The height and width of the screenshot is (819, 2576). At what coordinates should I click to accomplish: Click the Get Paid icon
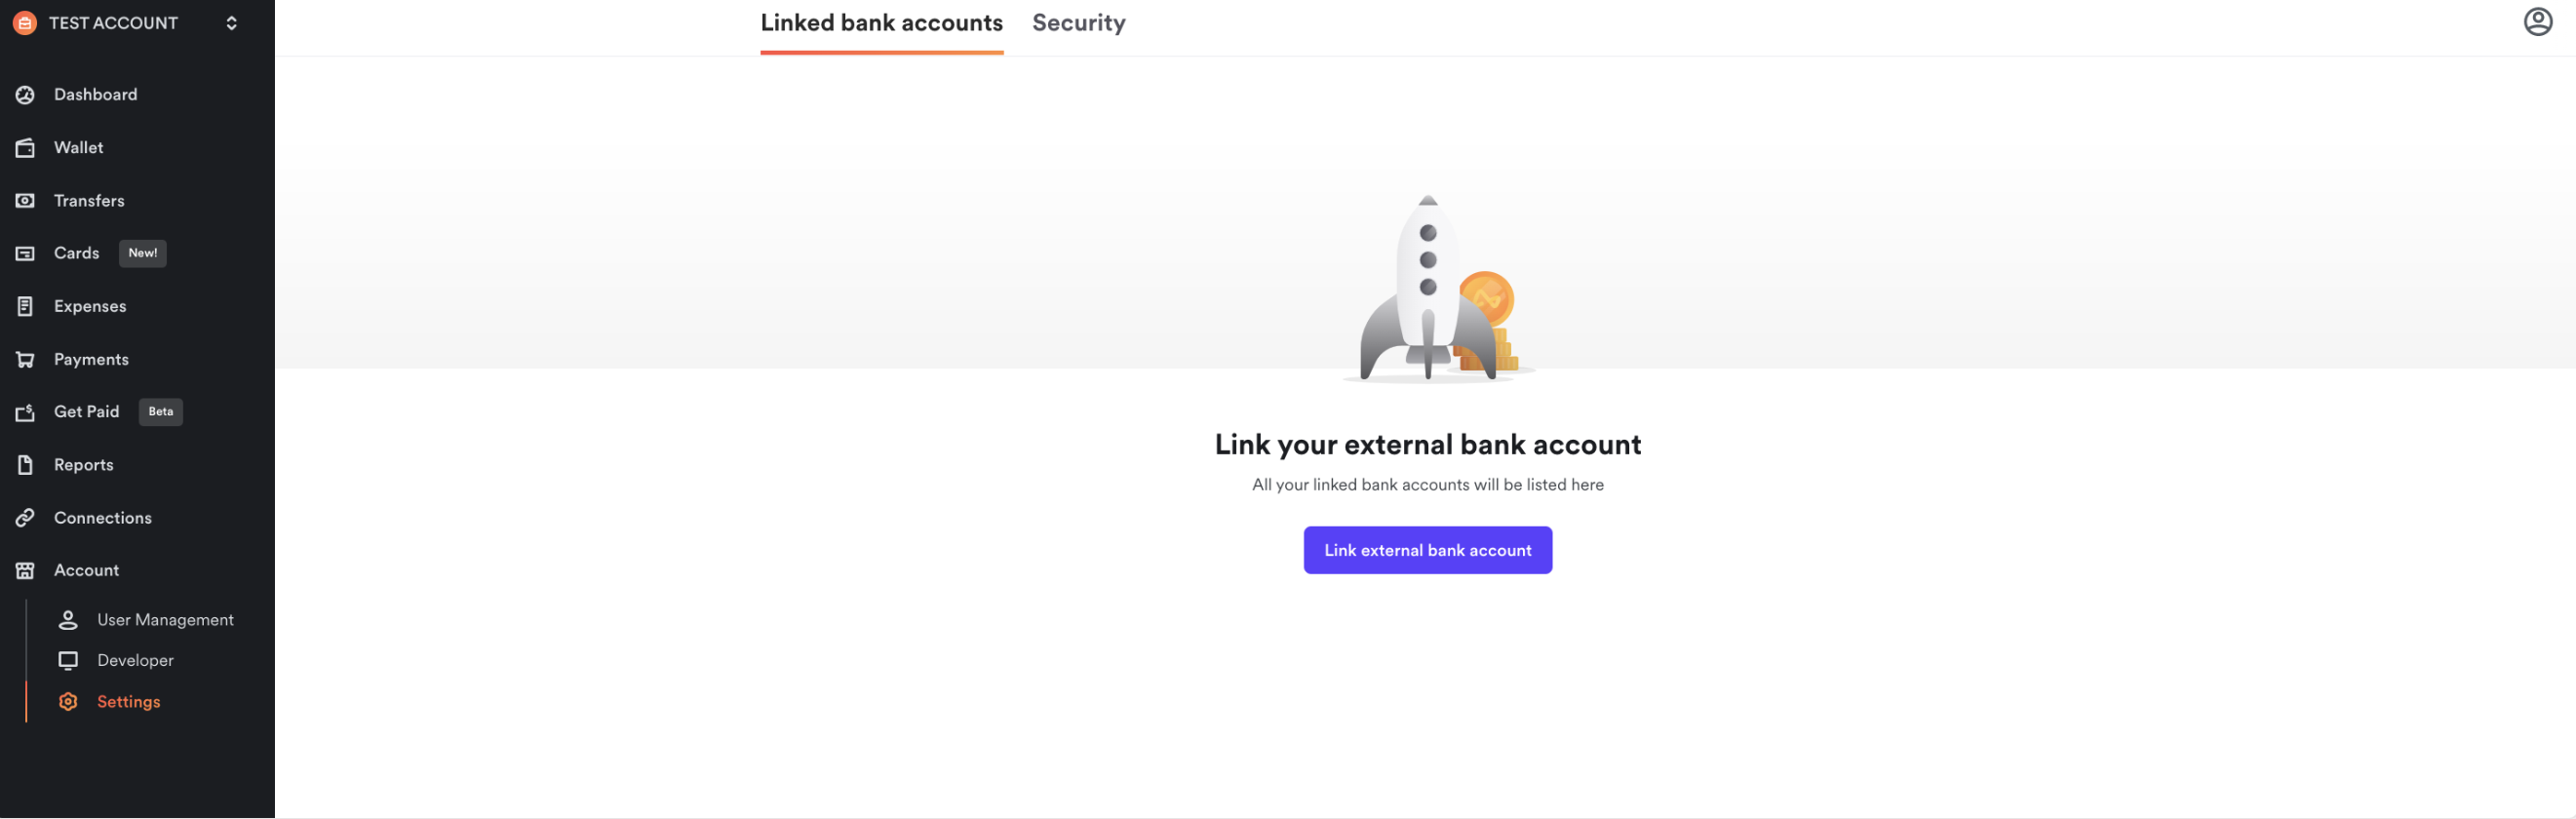[x=25, y=412]
